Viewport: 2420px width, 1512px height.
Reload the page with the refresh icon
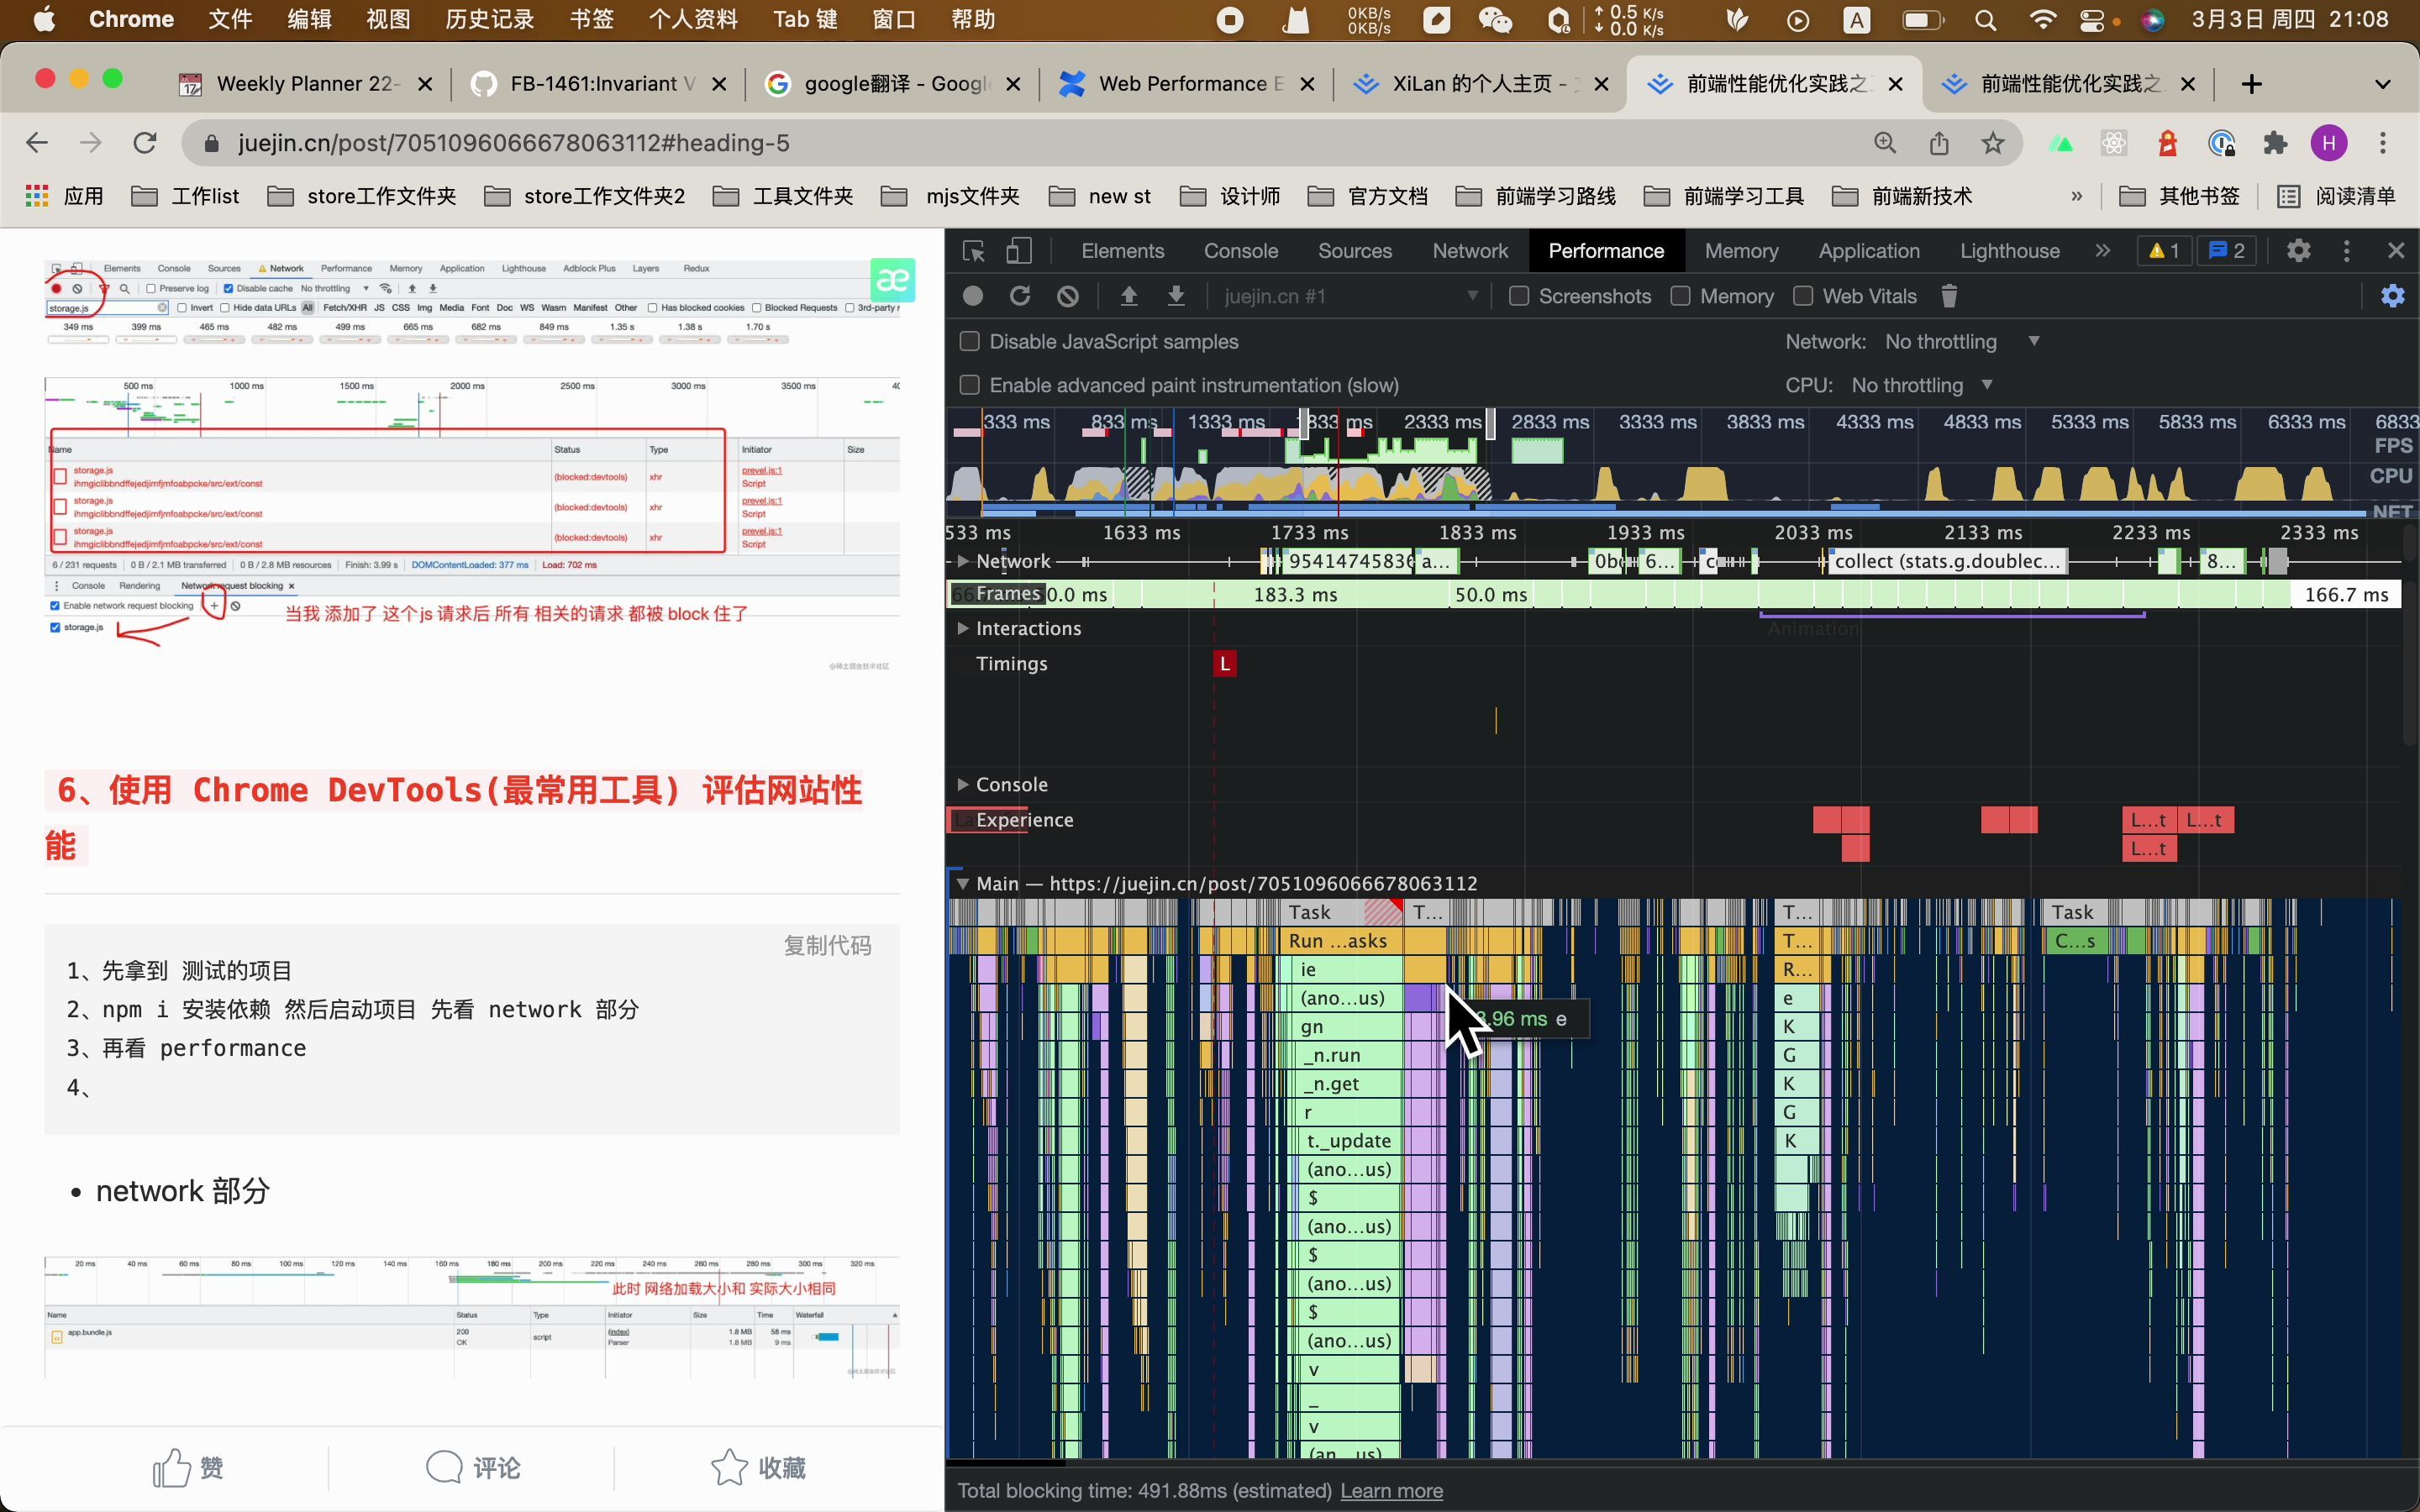click(145, 143)
